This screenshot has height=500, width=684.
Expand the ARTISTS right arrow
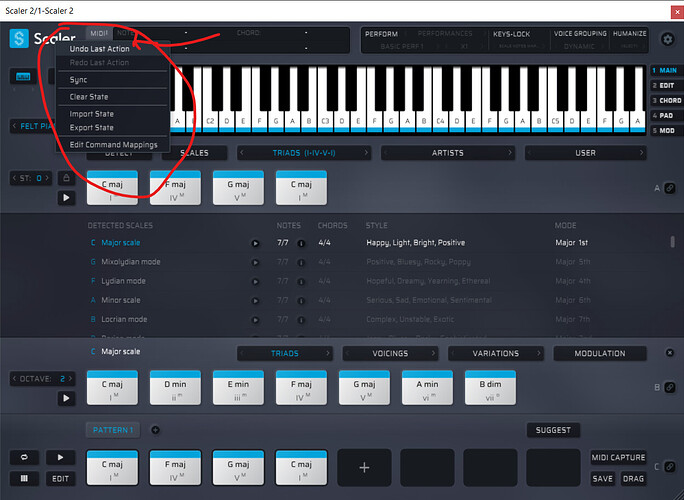(510, 153)
